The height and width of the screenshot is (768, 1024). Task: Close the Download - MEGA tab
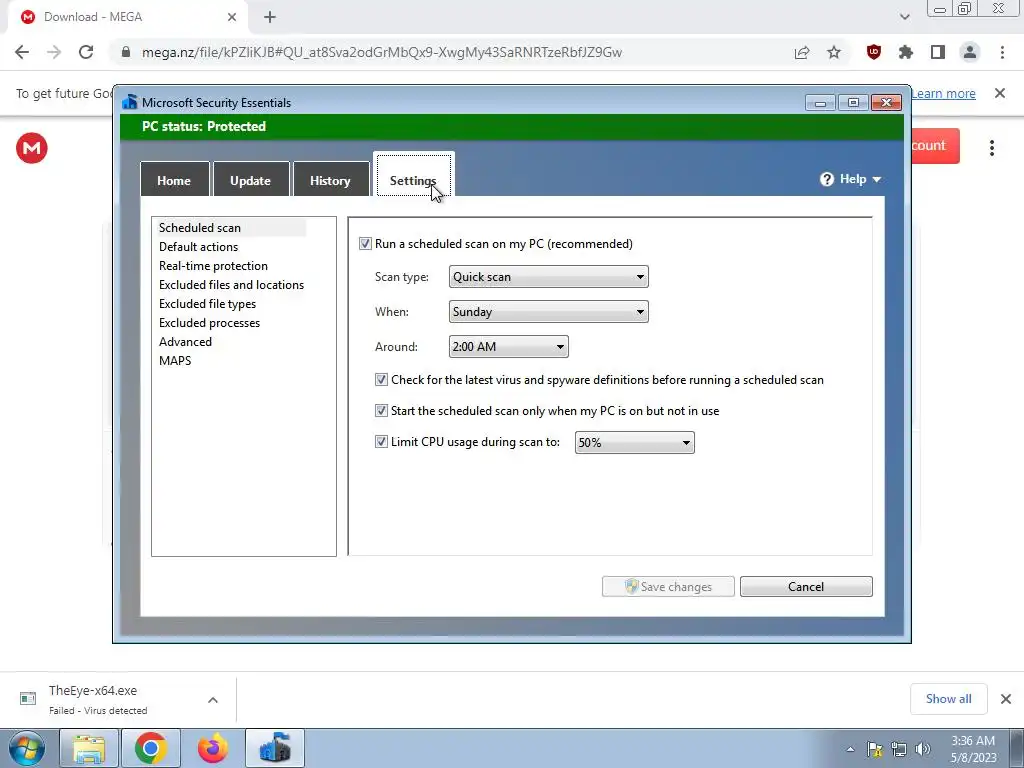(232, 17)
